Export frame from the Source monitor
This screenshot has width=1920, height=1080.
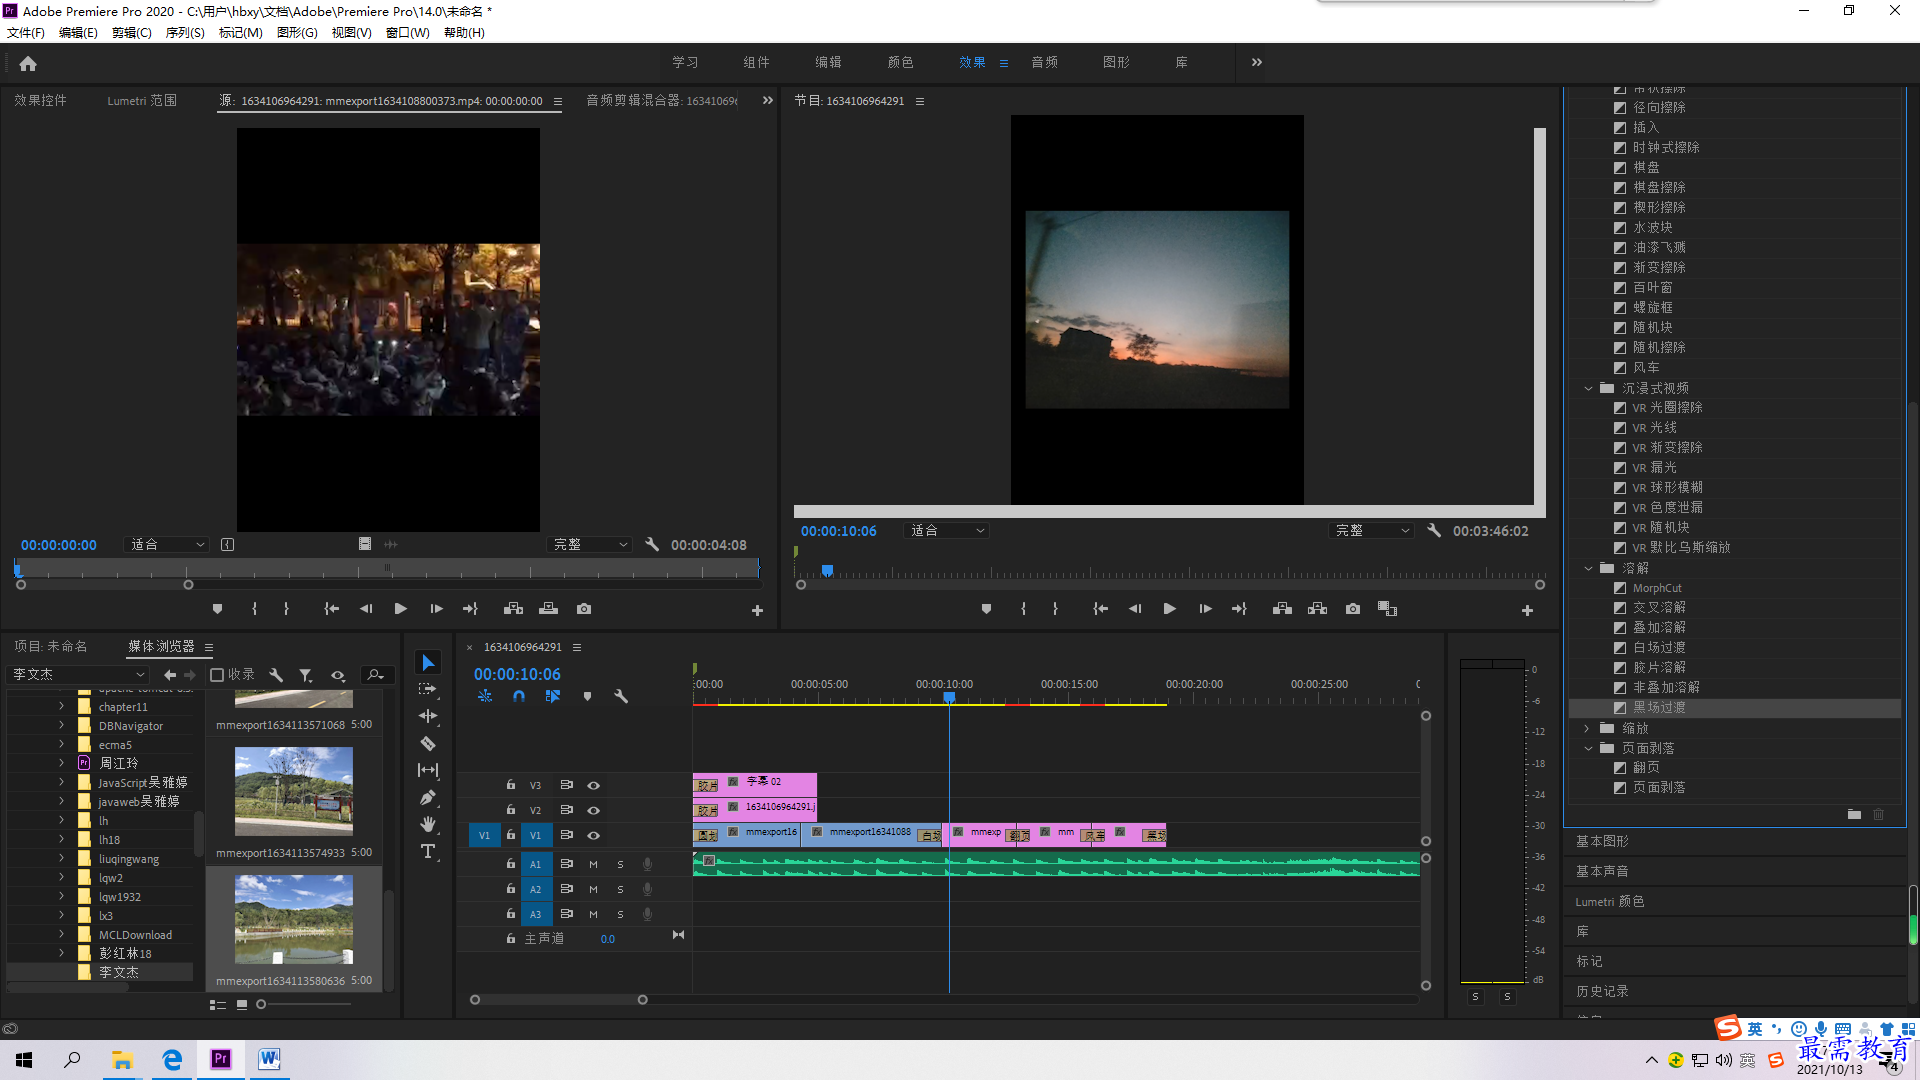click(x=584, y=608)
